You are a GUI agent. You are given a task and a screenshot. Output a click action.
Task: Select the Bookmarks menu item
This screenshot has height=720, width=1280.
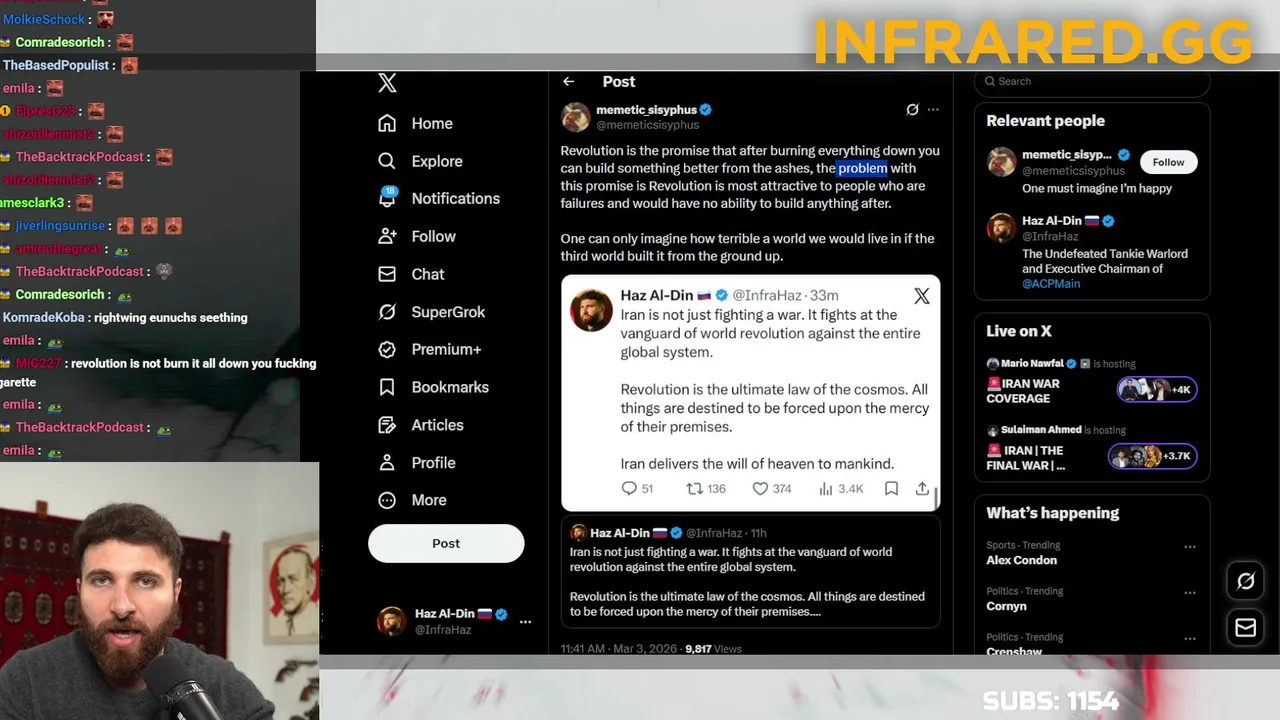[450, 387]
